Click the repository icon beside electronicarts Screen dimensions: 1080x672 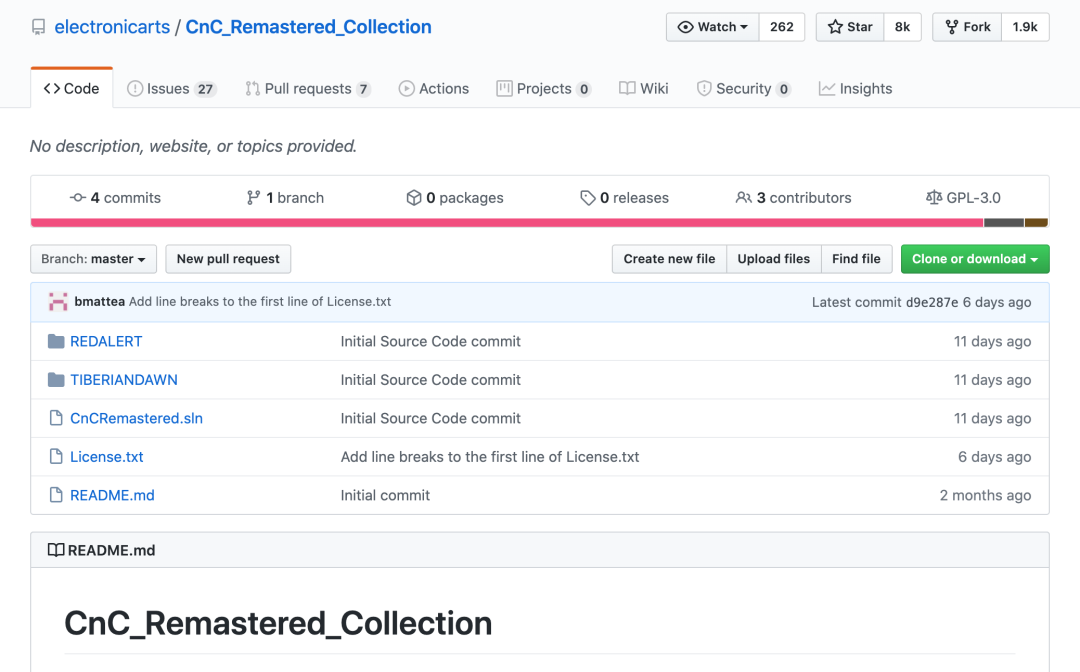pos(39,27)
